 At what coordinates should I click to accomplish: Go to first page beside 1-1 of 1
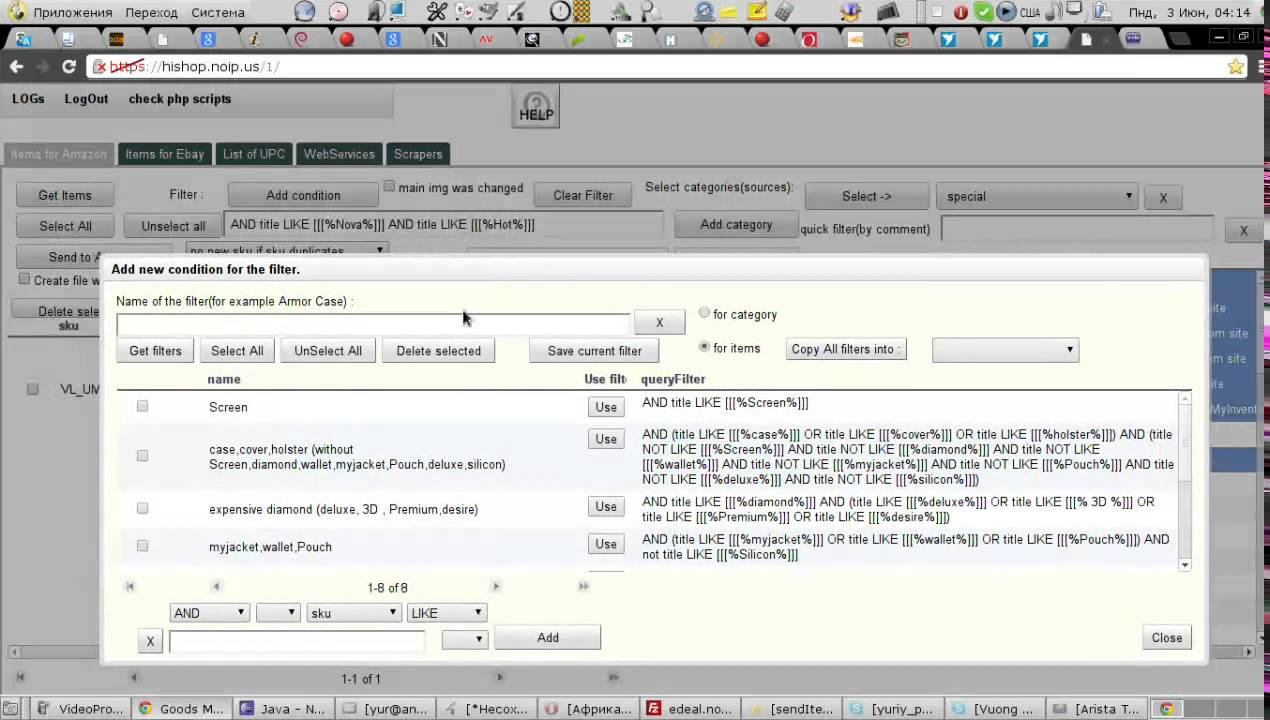point(20,678)
